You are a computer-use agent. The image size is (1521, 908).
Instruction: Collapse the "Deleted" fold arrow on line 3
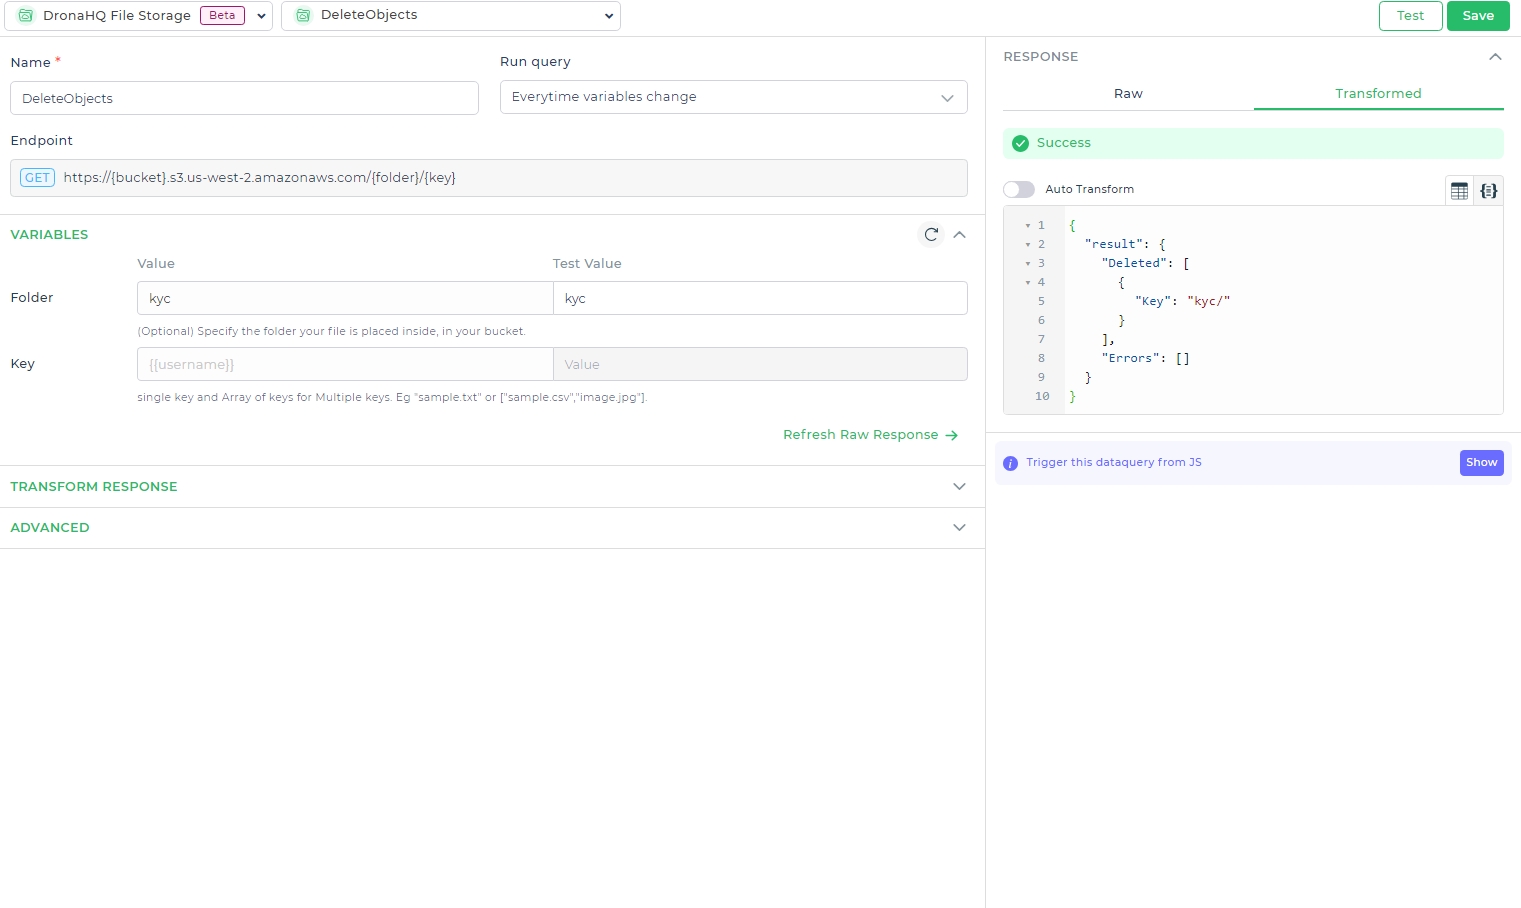pyautogui.click(x=1027, y=264)
